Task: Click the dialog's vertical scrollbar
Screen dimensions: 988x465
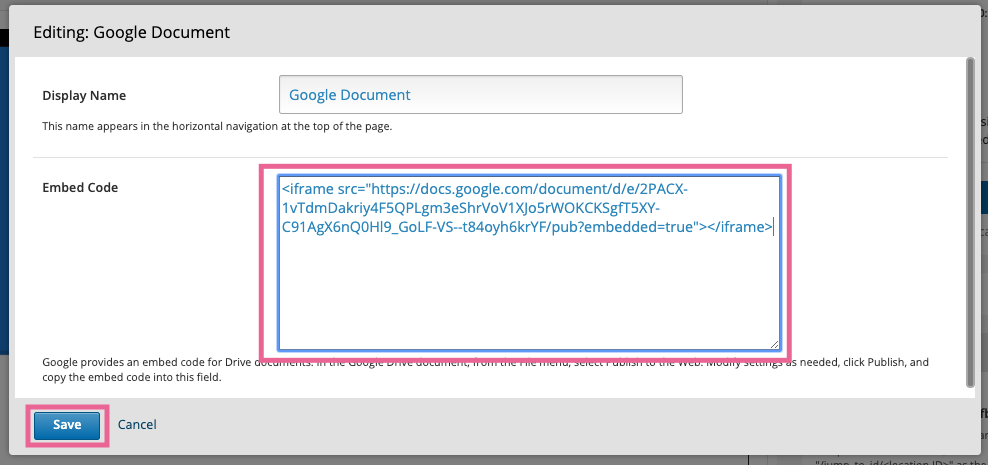Action: (x=970, y=222)
